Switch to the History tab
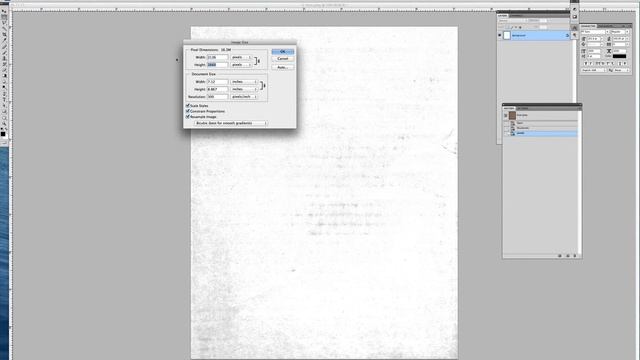The height and width of the screenshot is (360, 640). coord(509,108)
